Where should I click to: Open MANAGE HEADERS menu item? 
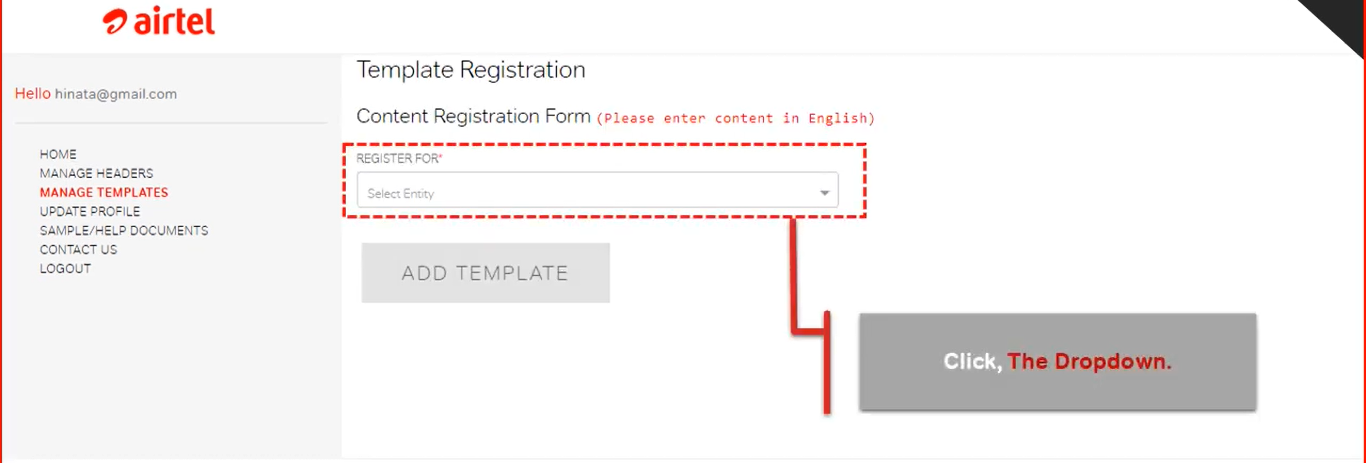[96, 173]
